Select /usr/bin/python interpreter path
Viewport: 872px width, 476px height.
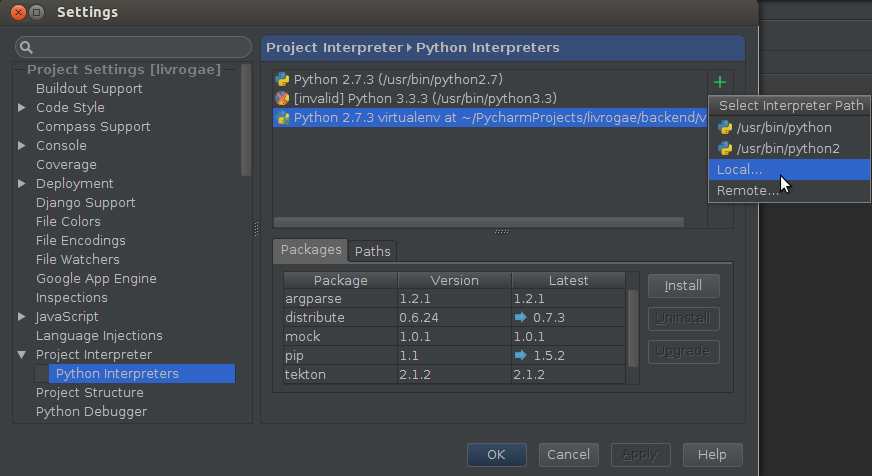(789, 127)
